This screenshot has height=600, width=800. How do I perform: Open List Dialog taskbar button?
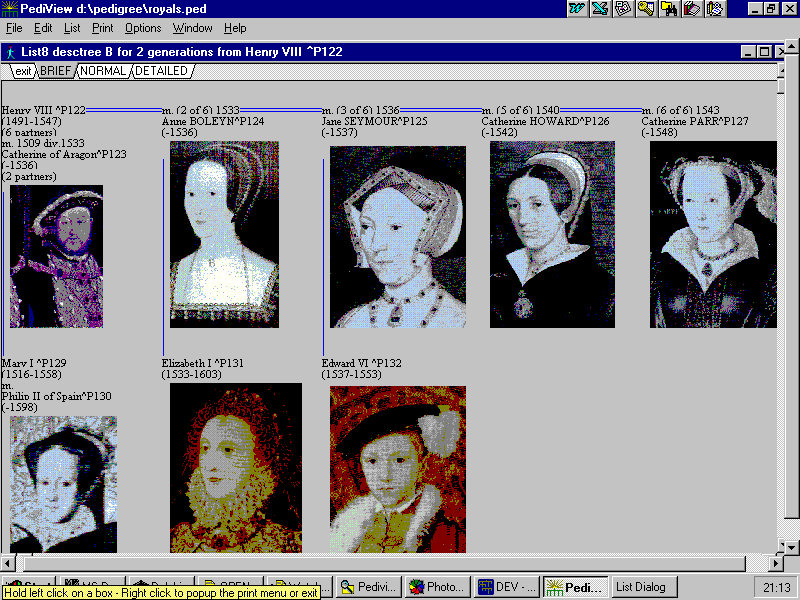click(645, 587)
